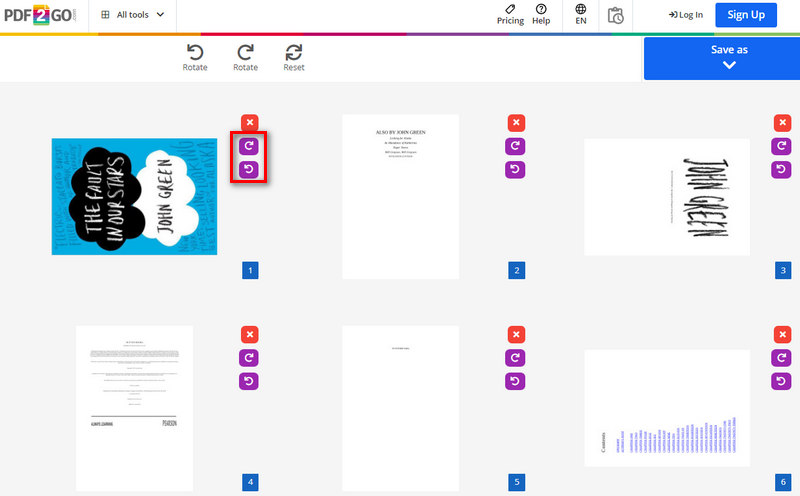Rotate all pages counterclockwise in toolbar
The image size is (800, 496).
point(195,58)
